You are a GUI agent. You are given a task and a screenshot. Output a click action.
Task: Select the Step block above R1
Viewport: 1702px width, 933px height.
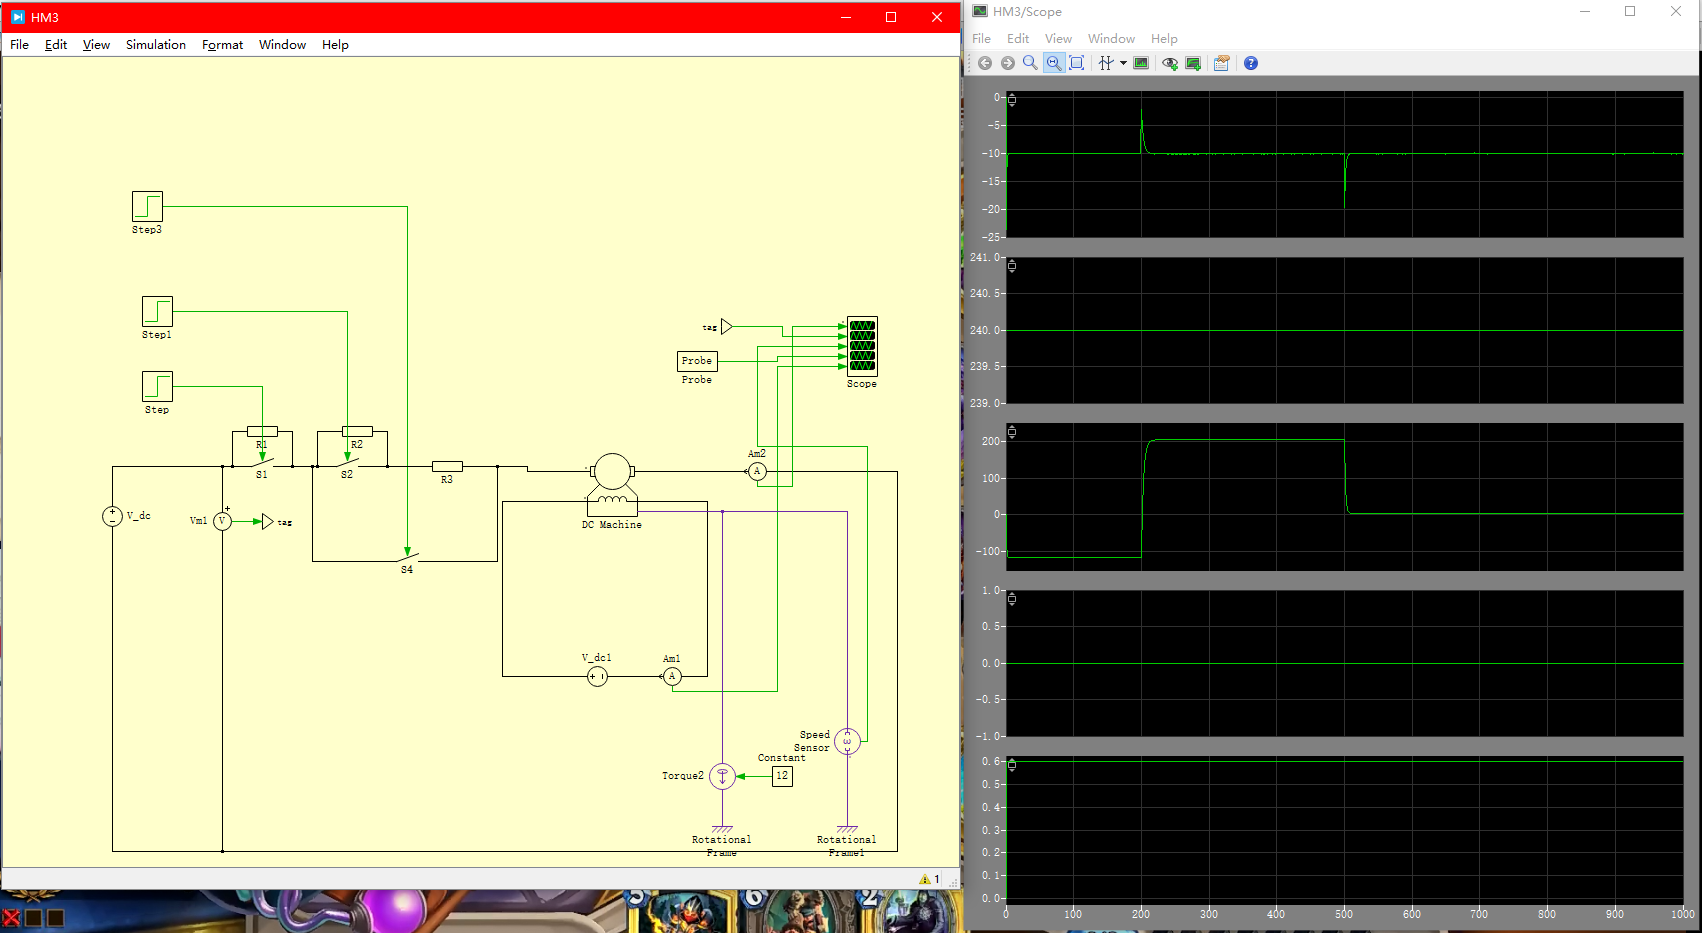(x=157, y=386)
